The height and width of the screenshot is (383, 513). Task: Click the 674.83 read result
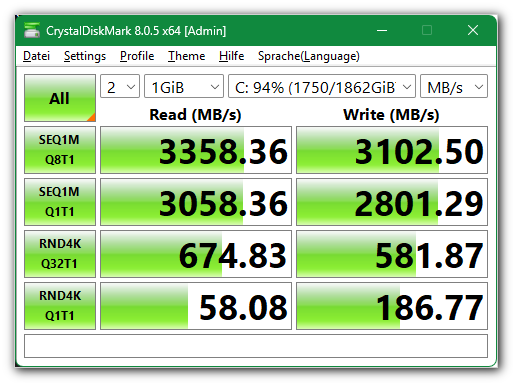[196, 254]
